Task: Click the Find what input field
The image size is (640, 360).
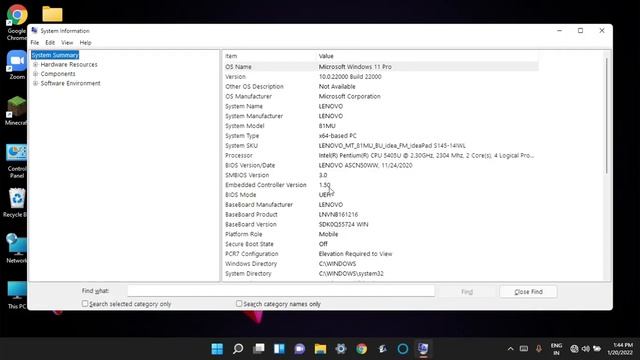Action: click(281, 291)
